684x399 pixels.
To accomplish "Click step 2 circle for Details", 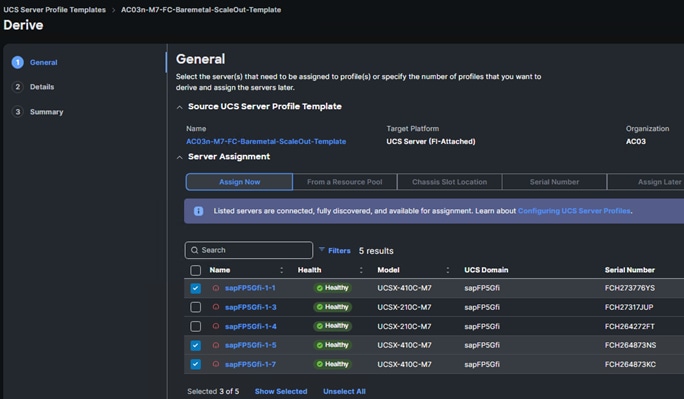I will click(x=17, y=87).
